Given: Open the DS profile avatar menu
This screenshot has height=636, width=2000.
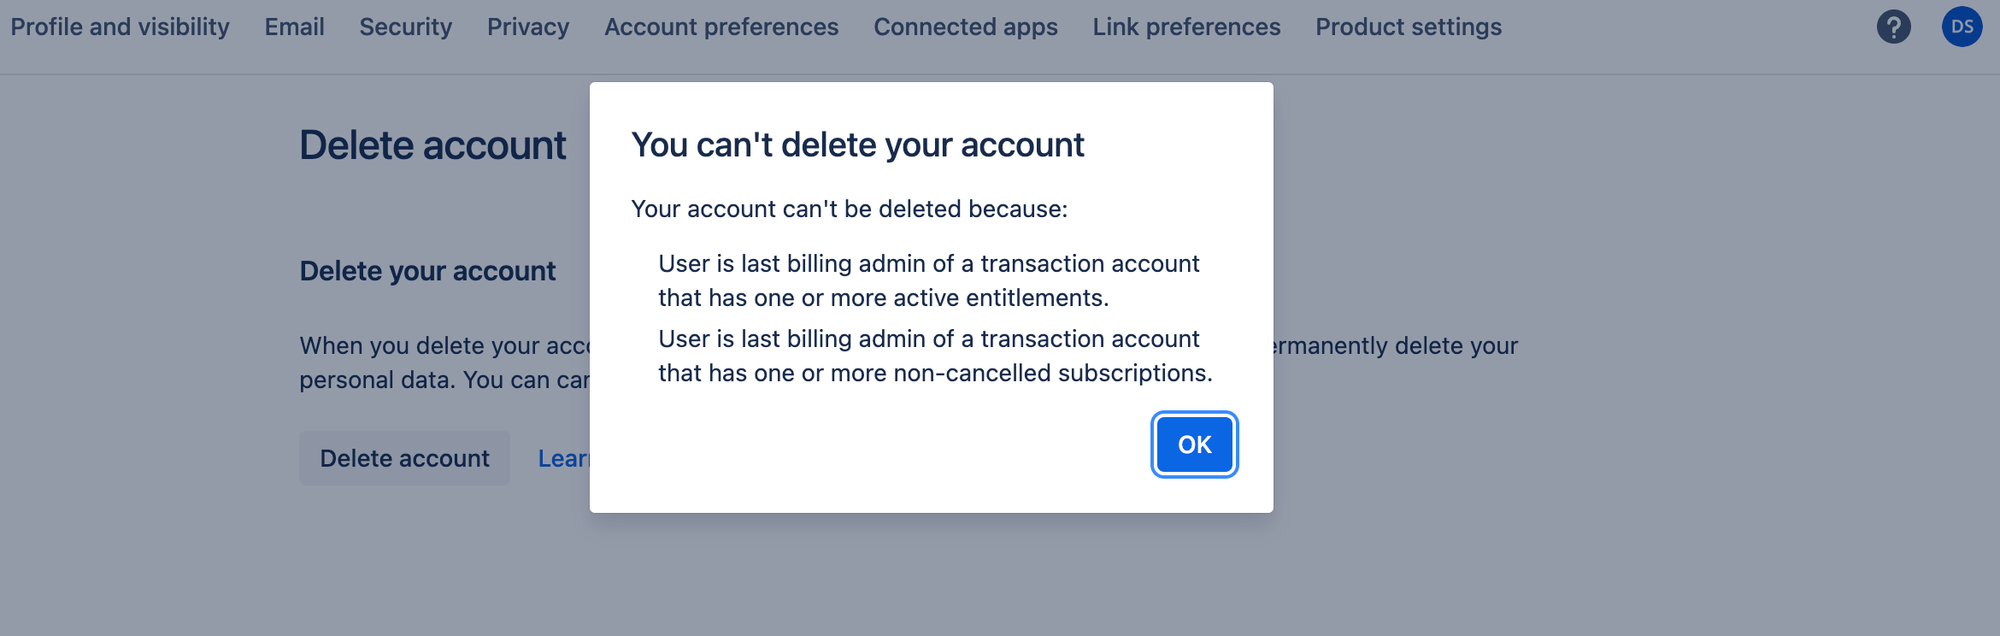Looking at the screenshot, I should coord(1962,27).
